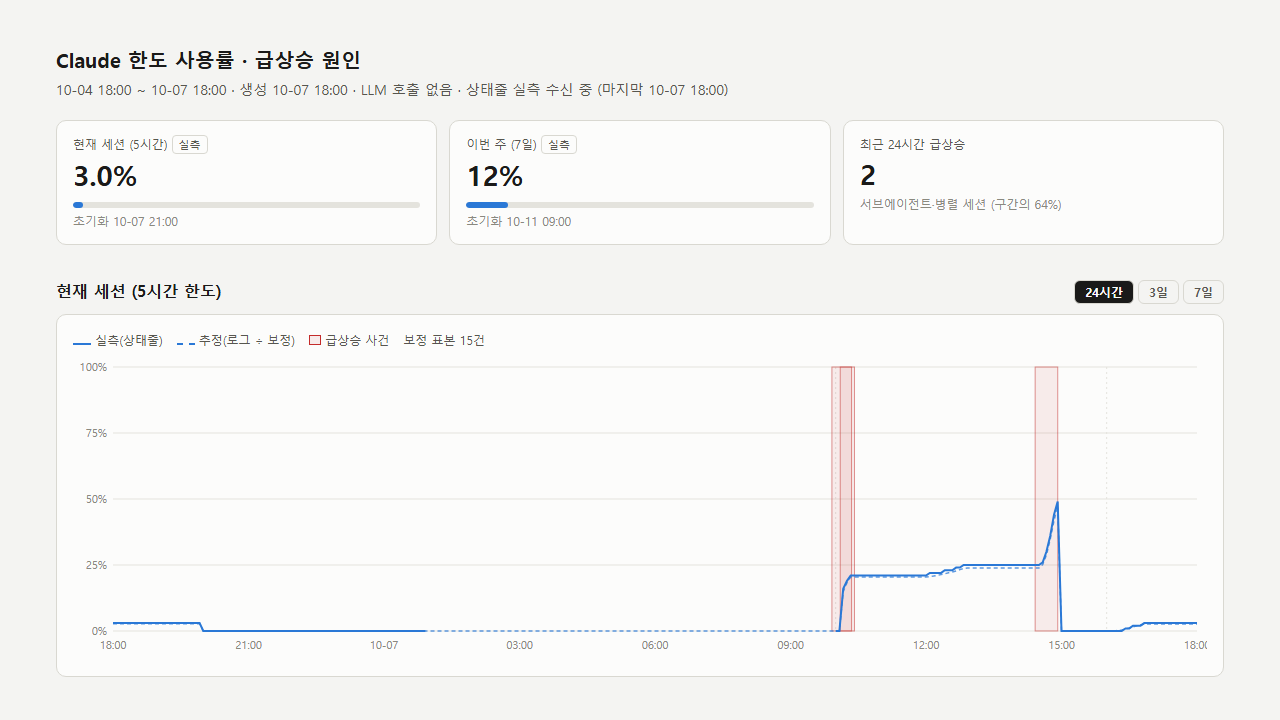Click the 06:00 x-axis label
Screen dimensions: 1280x720
click(x=655, y=646)
